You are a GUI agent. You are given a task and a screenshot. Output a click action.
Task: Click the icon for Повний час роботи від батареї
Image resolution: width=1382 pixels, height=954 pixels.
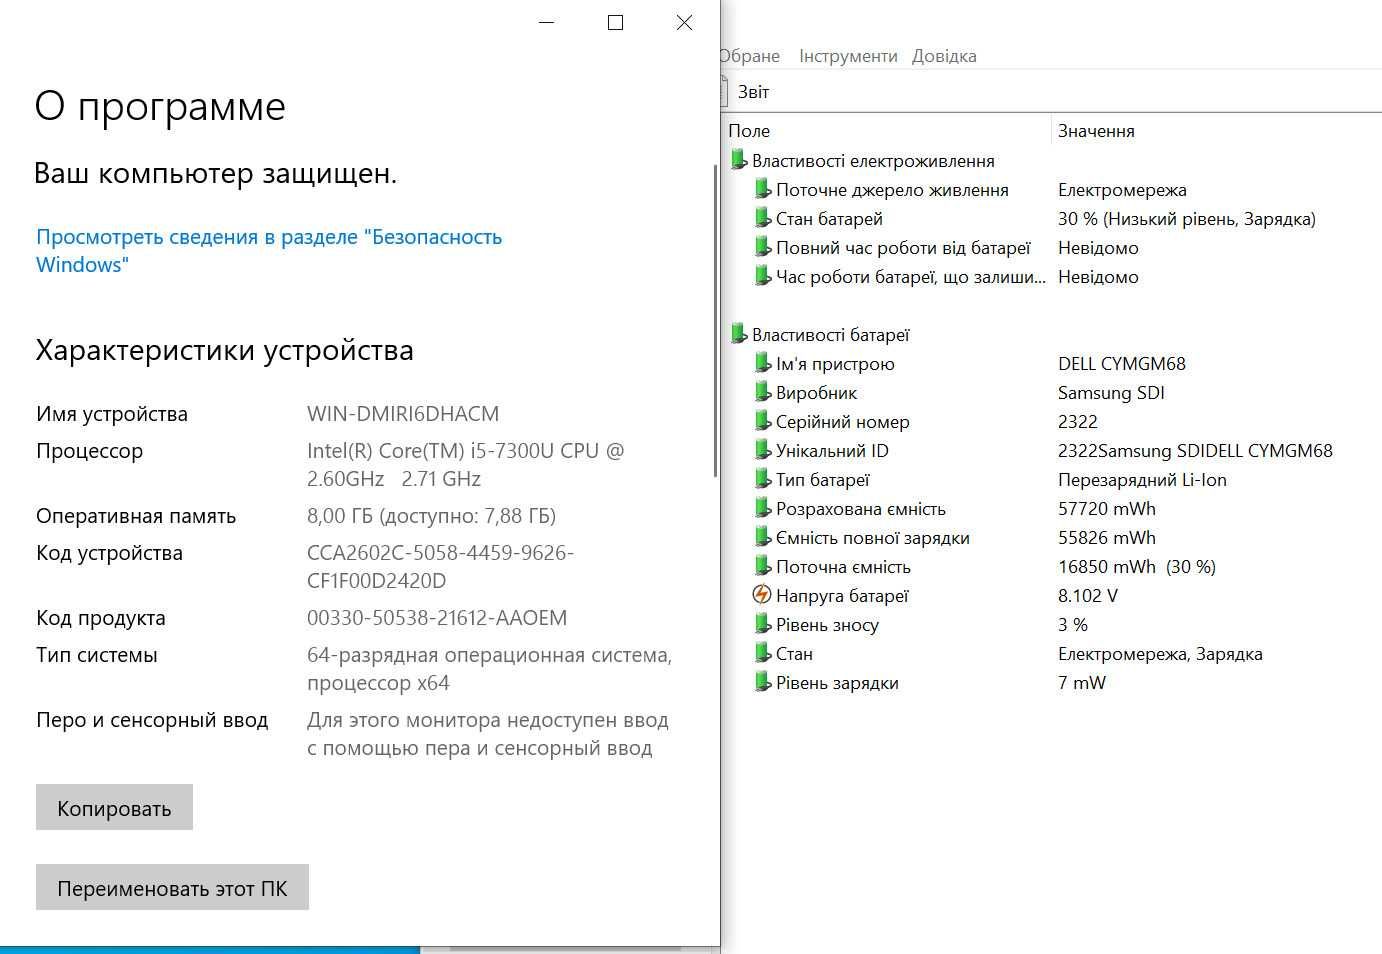pyautogui.click(x=763, y=247)
